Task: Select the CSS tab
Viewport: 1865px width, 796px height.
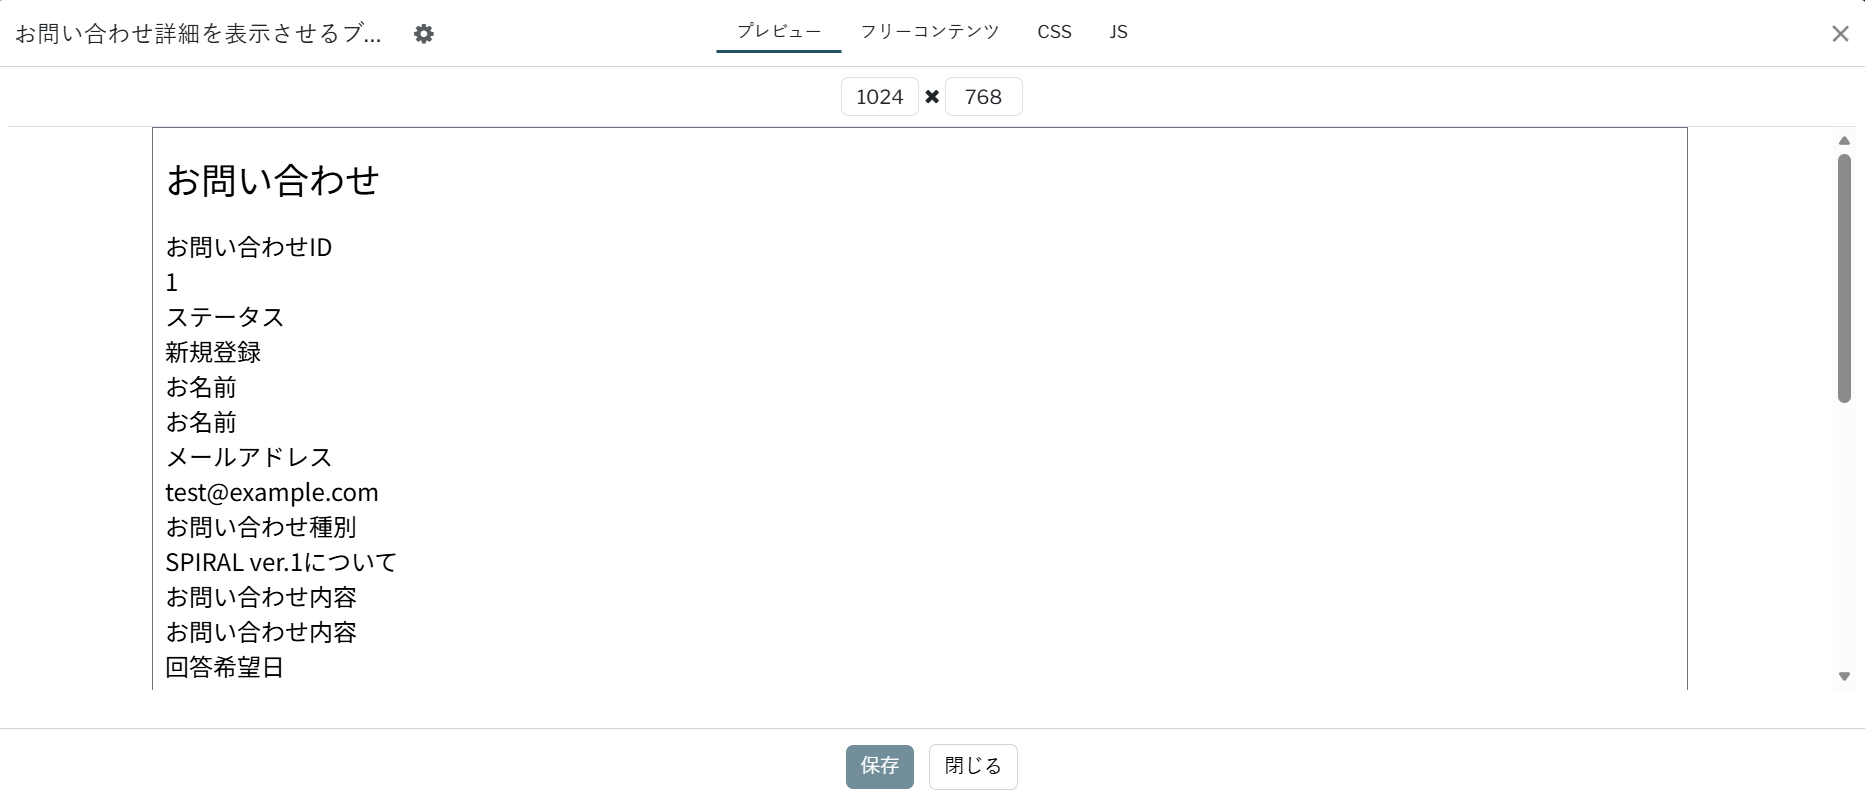Action: click(x=1054, y=32)
